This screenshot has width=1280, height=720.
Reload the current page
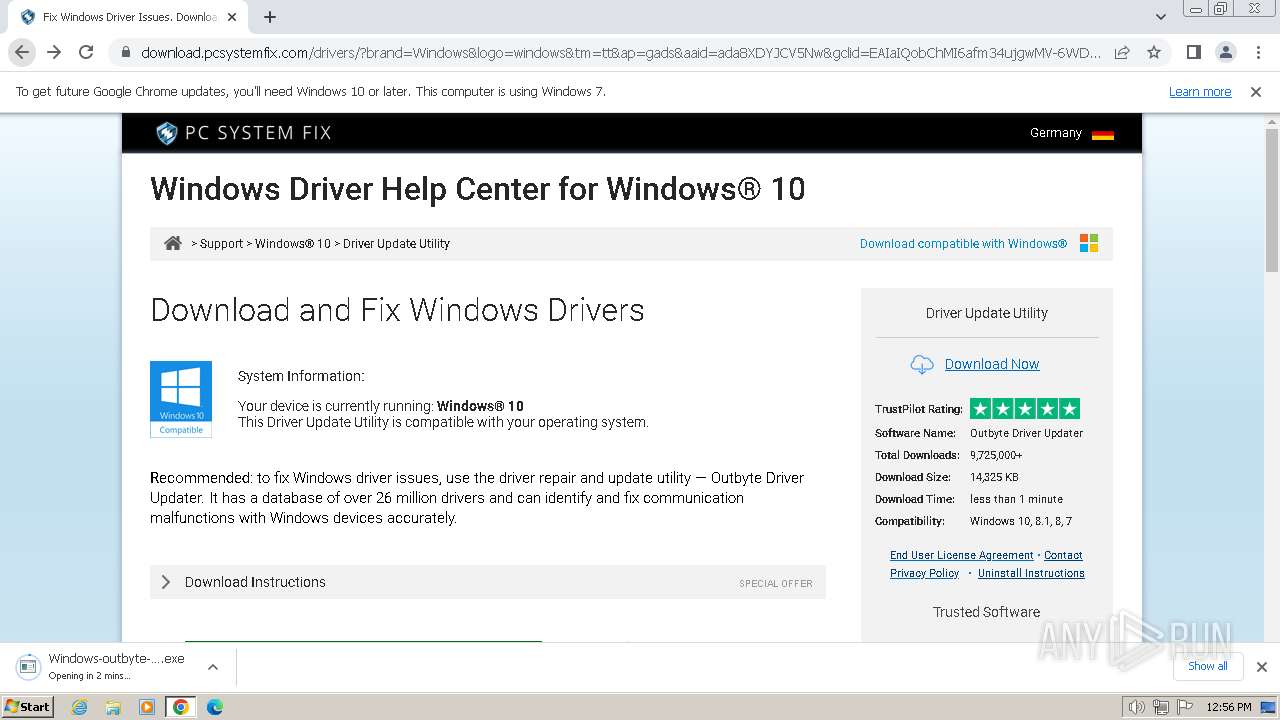86,52
